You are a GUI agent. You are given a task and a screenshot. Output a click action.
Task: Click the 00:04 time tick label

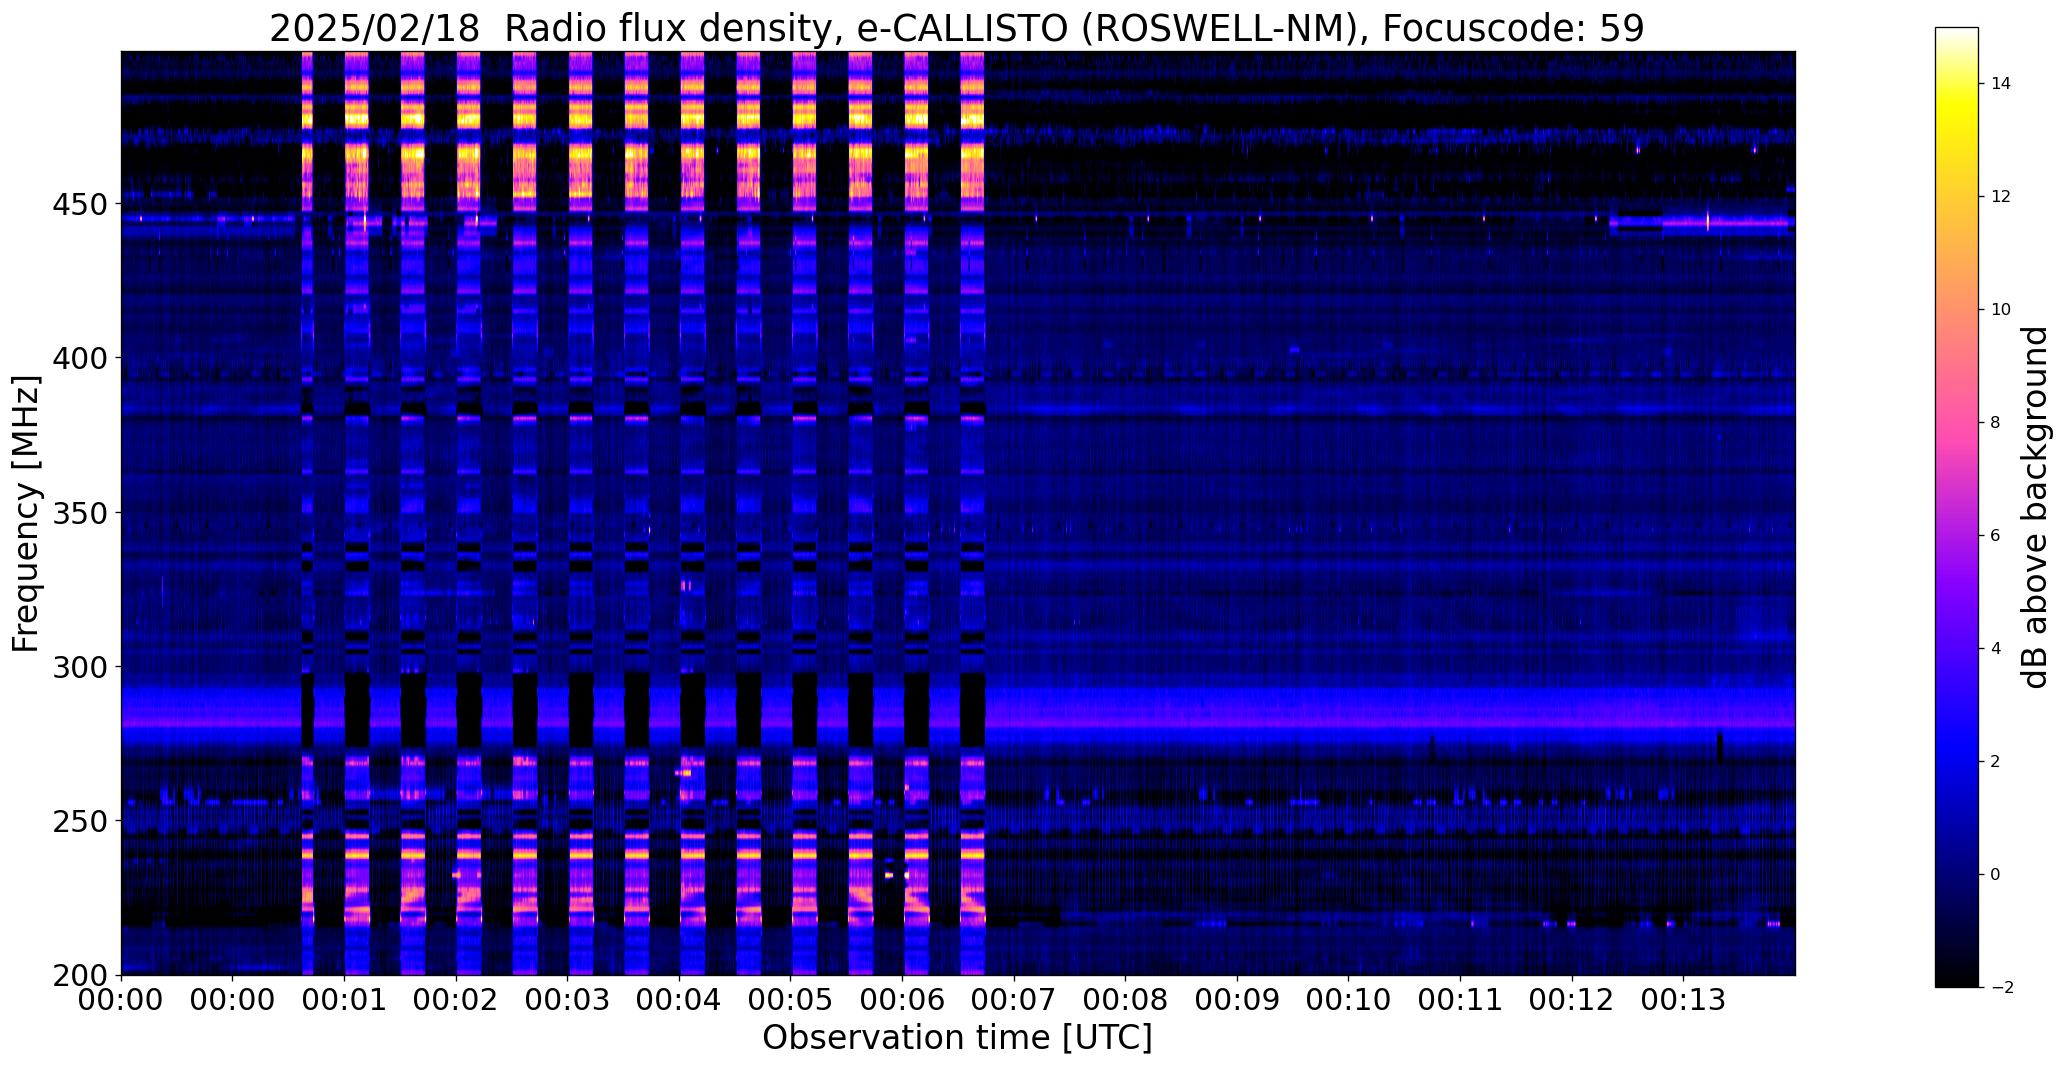pyautogui.click(x=680, y=1000)
